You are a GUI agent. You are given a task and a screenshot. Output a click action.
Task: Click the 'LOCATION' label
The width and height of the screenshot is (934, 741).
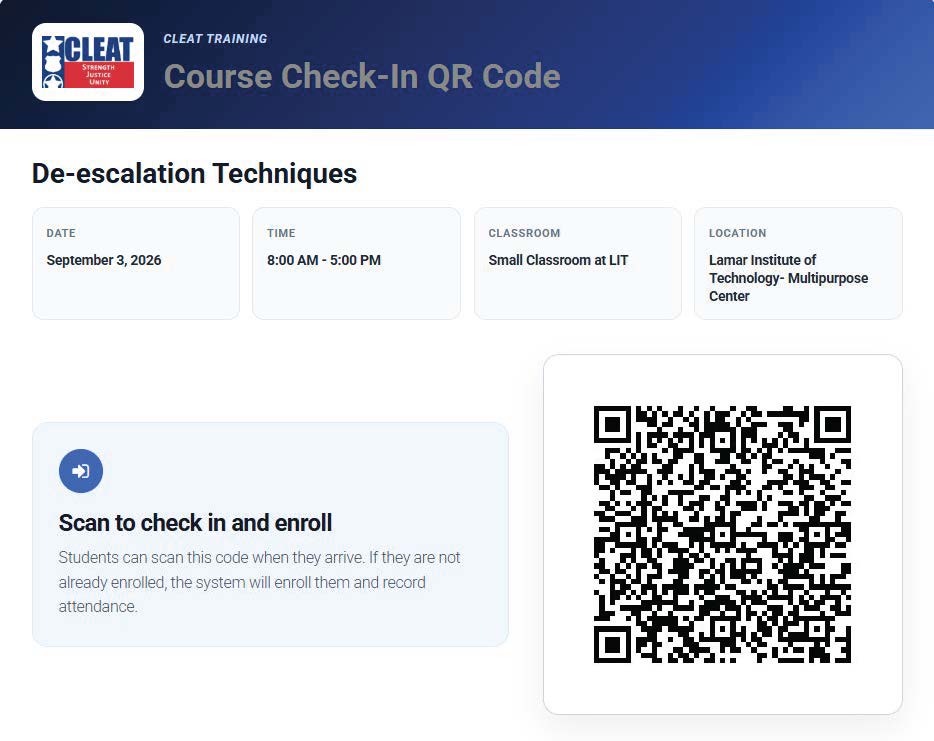click(x=737, y=233)
